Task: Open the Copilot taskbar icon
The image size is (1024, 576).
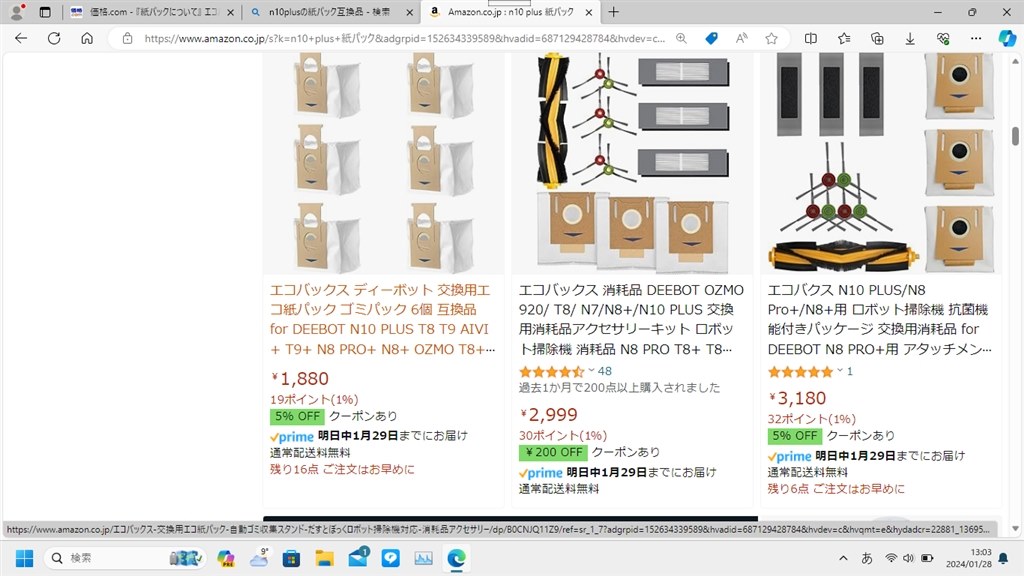Action: 226,558
